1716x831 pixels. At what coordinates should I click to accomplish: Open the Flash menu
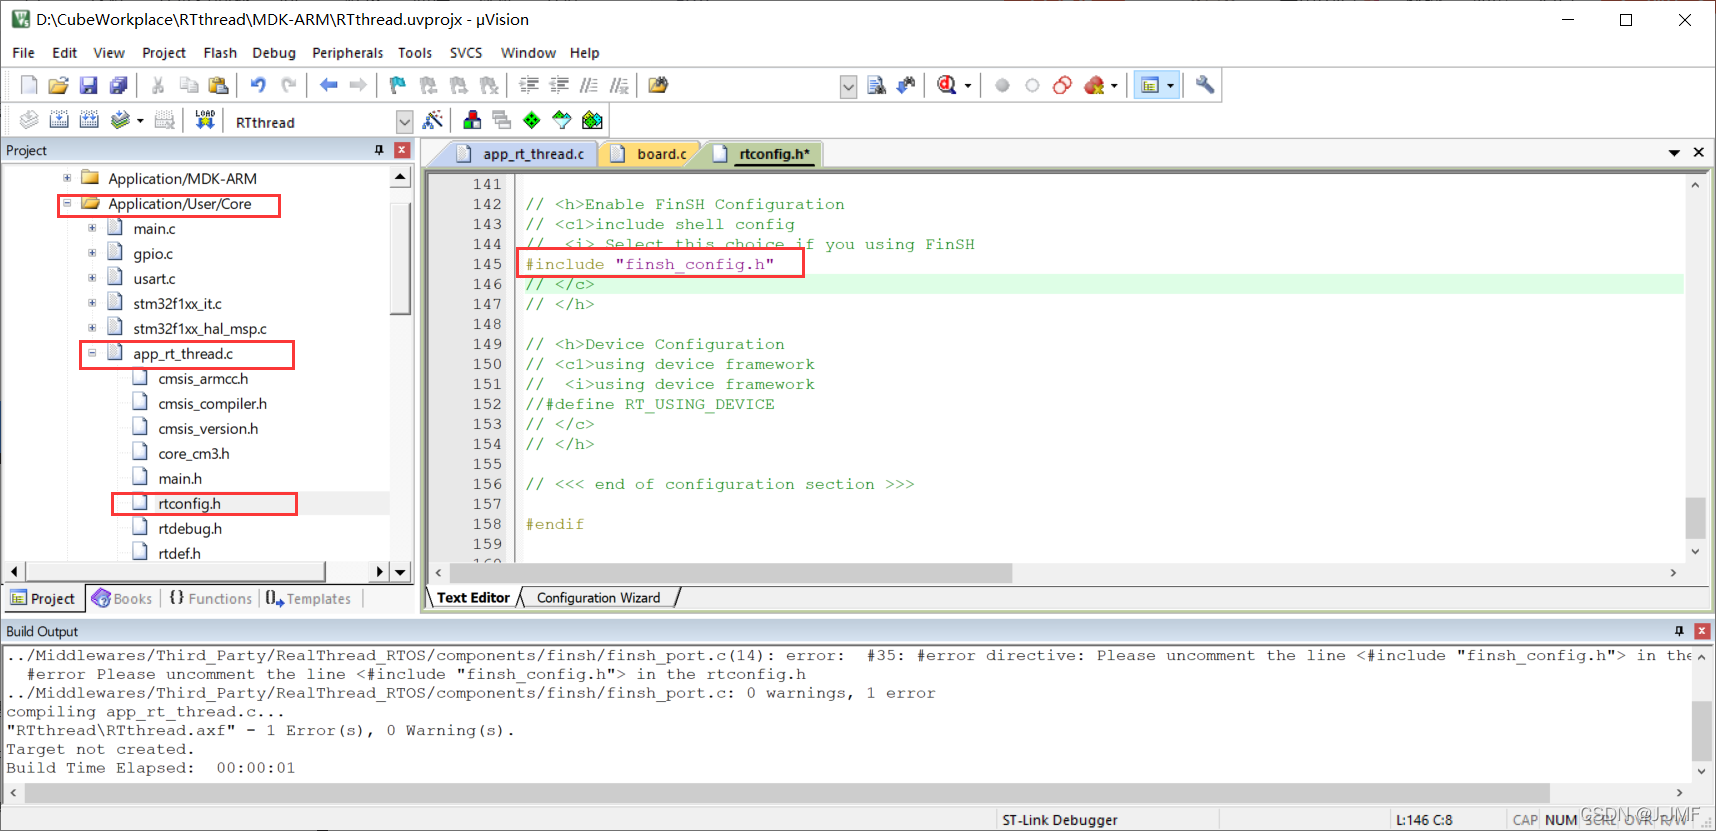click(x=220, y=53)
